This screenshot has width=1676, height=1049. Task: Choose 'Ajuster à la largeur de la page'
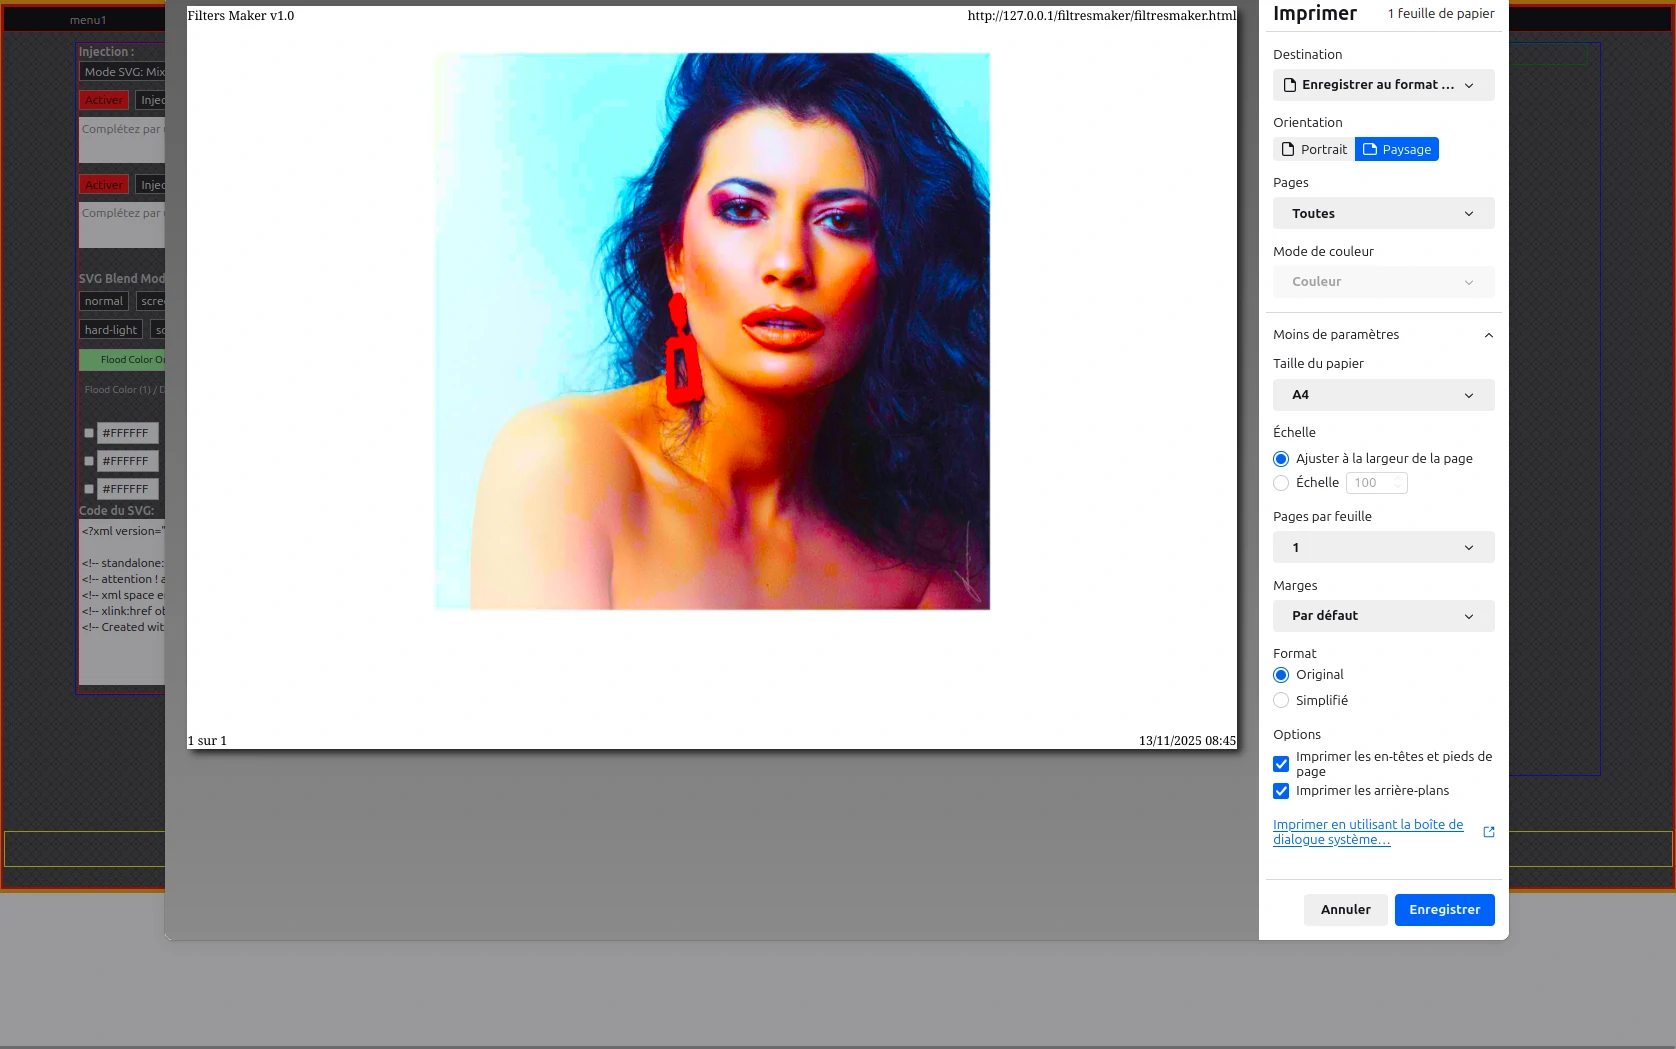coord(1281,459)
